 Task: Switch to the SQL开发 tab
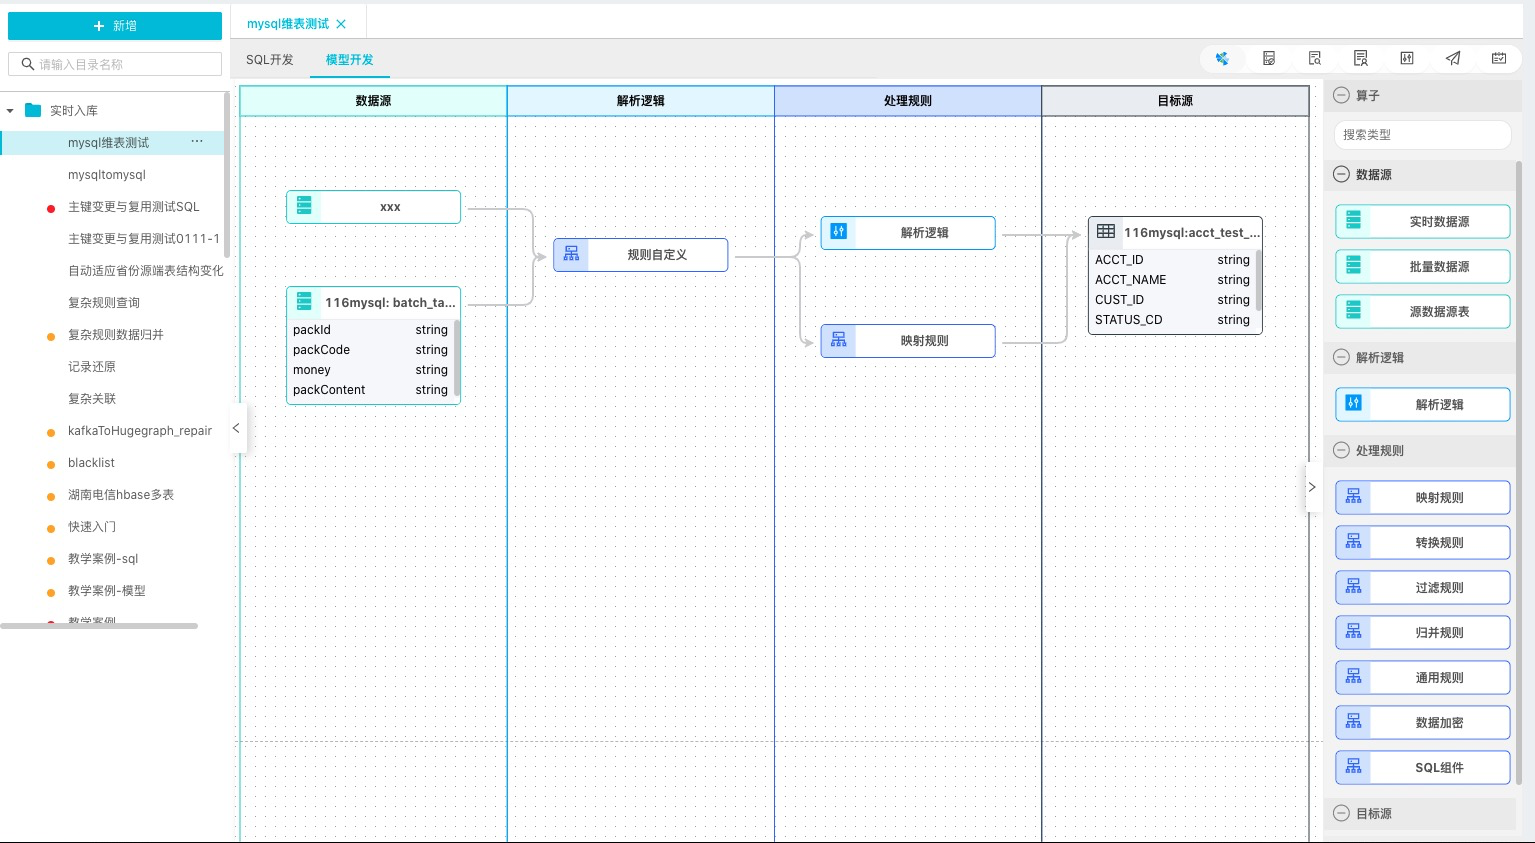(270, 60)
